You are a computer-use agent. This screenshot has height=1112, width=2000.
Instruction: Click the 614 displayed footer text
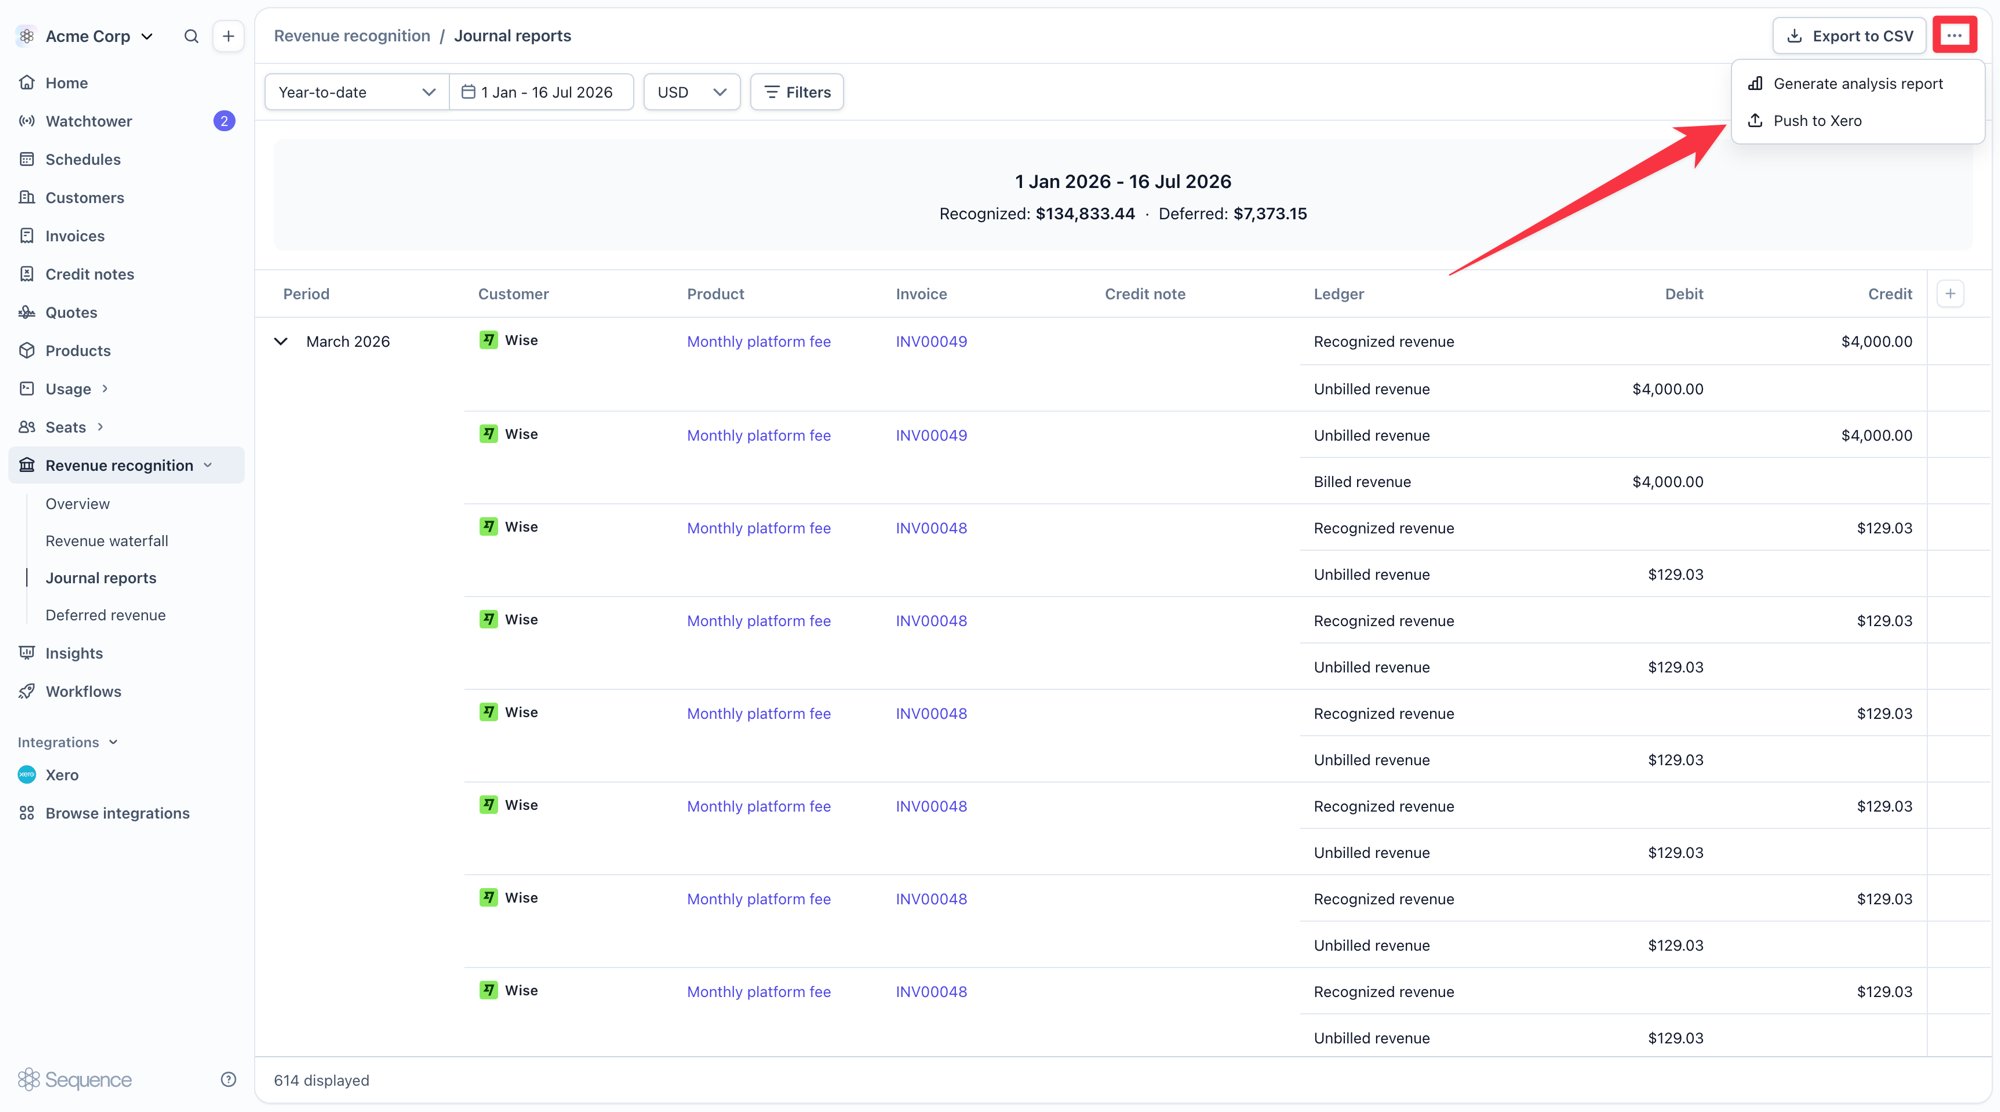tap(321, 1080)
